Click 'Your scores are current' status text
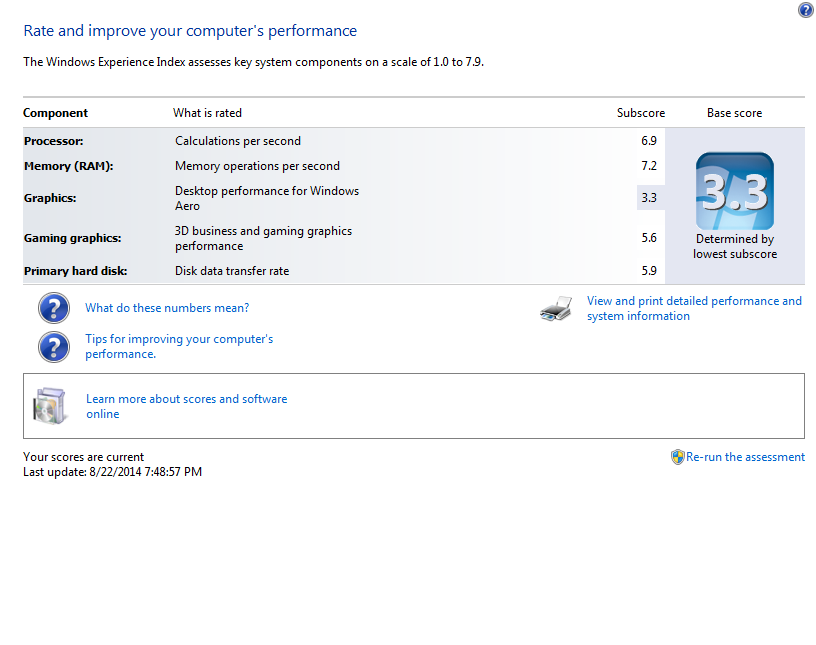 83,457
